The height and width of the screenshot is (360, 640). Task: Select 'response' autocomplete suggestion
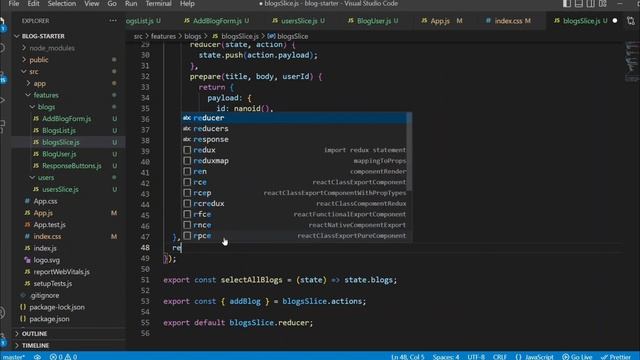coord(294,140)
